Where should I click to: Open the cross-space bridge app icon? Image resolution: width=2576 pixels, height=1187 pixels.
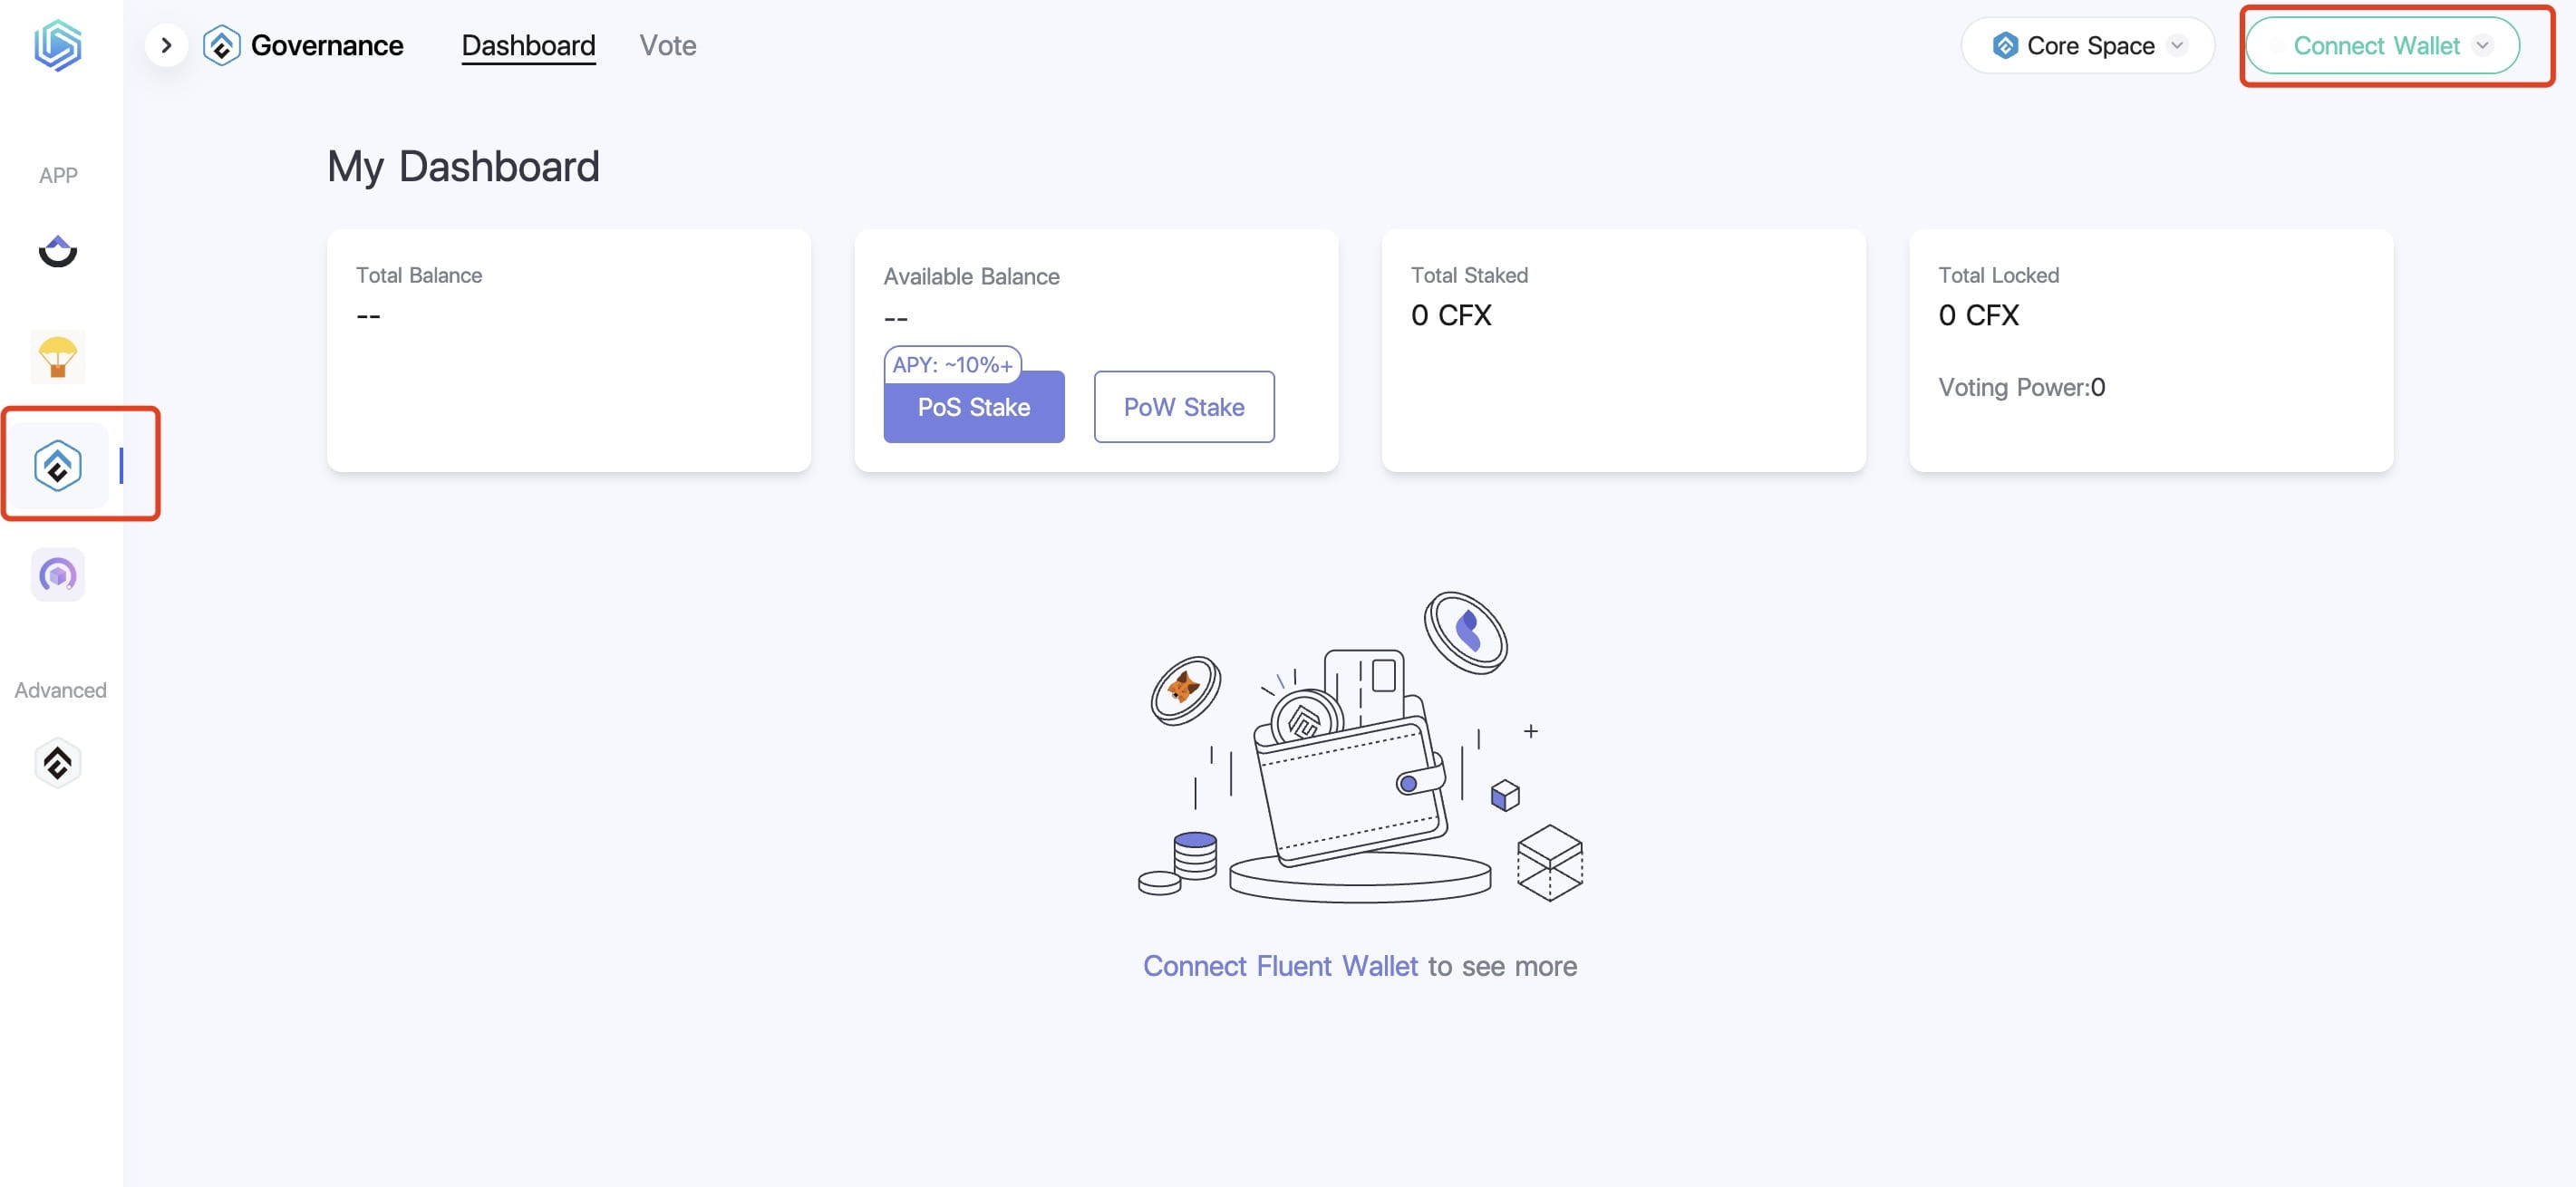(x=58, y=251)
